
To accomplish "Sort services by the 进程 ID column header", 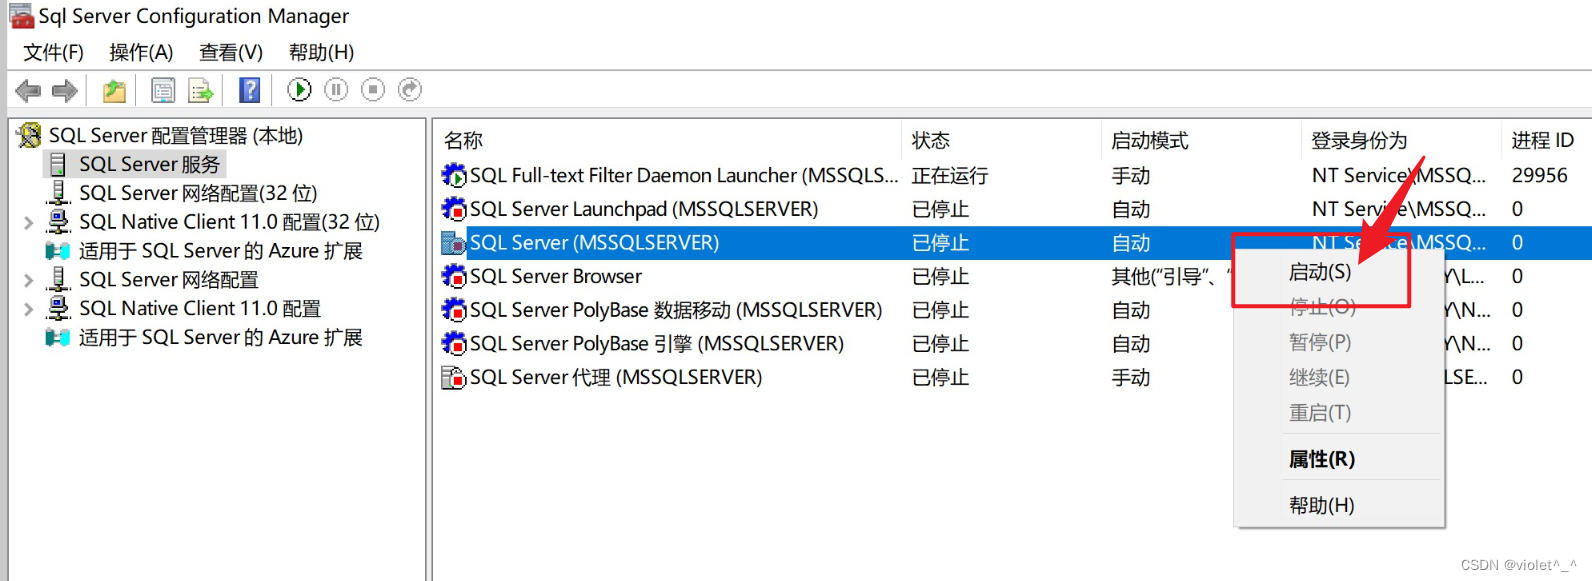I will (x=1543, y=141).
